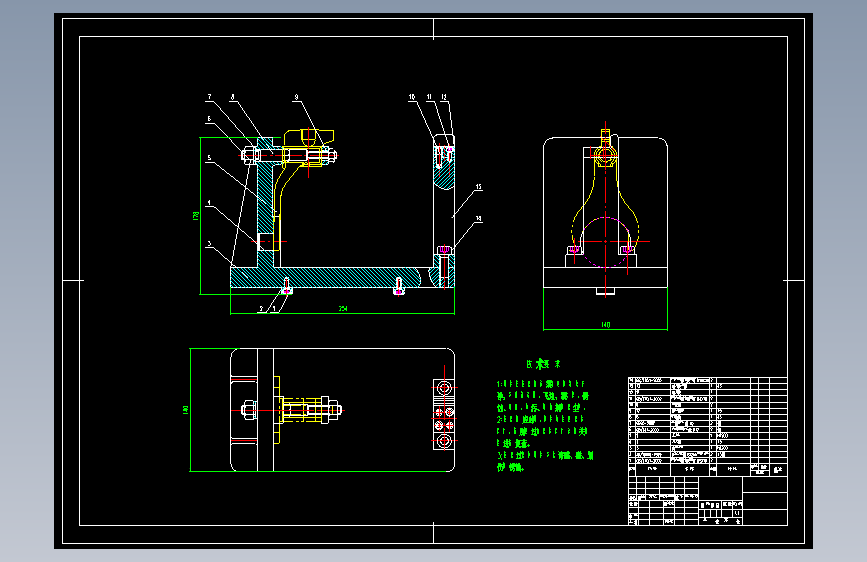Image resolution: width=867 pixels, height=562 pixels.
Task: Select part balloon number 12 in front view
Action: [444, 97]
